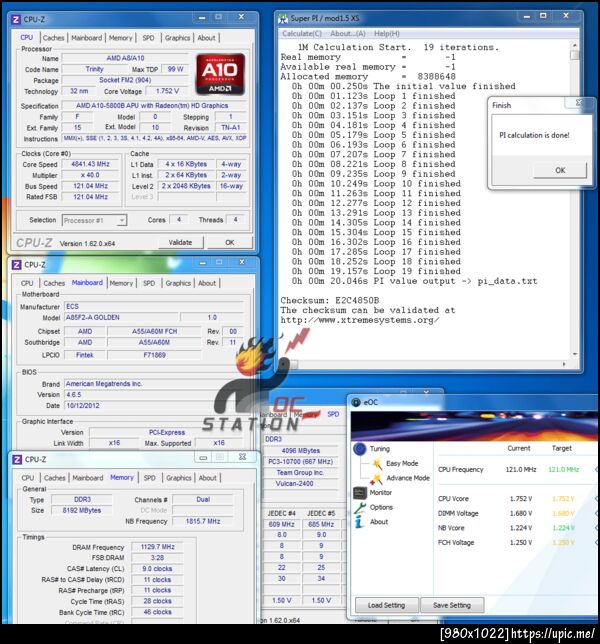Click the SPD tab in the background CPU-Z window
600x644 pixels.
tap(333, 414)
